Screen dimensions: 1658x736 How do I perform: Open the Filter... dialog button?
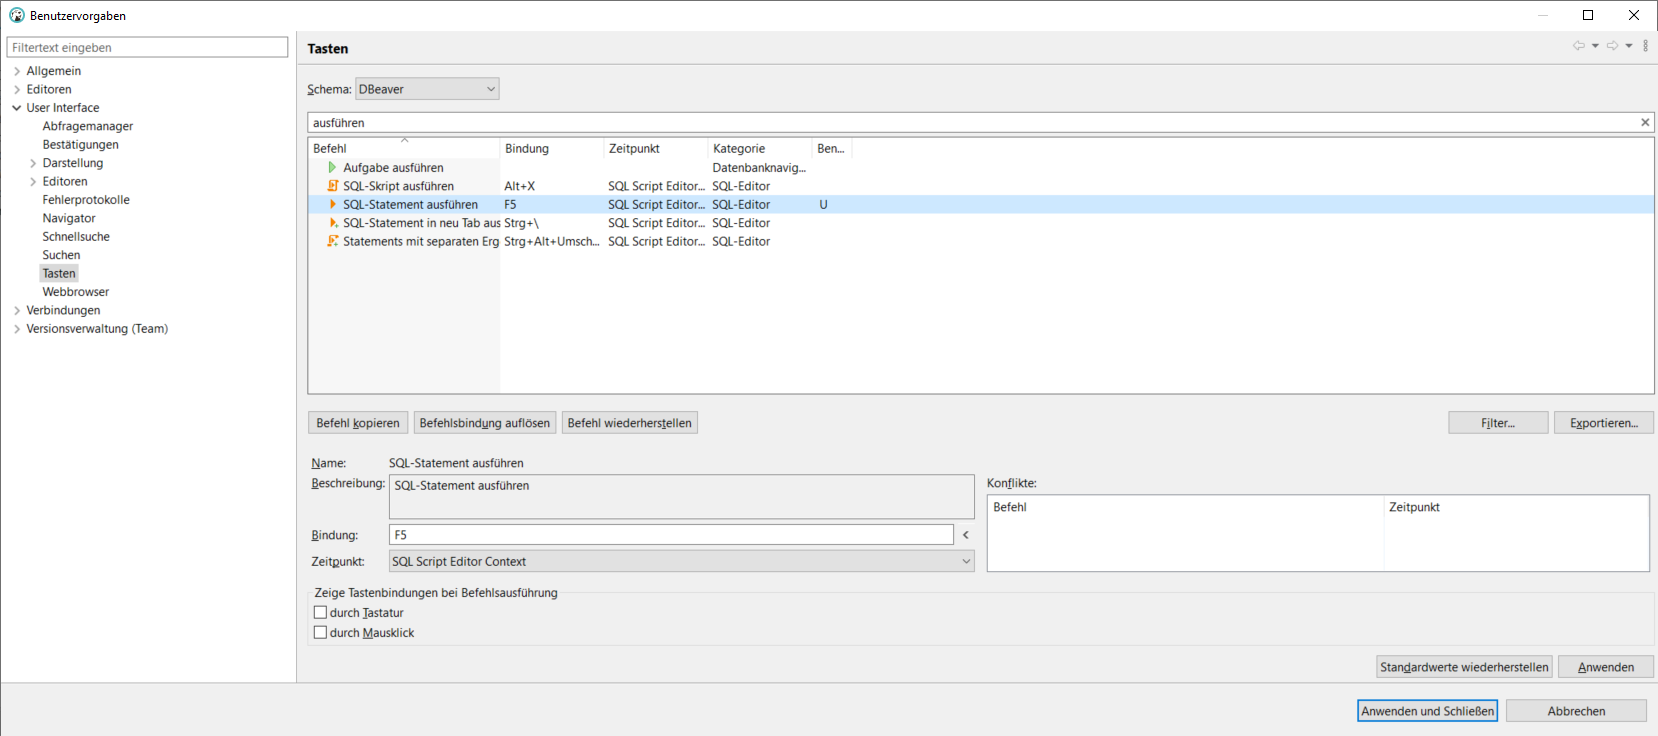pos(1498,423)
